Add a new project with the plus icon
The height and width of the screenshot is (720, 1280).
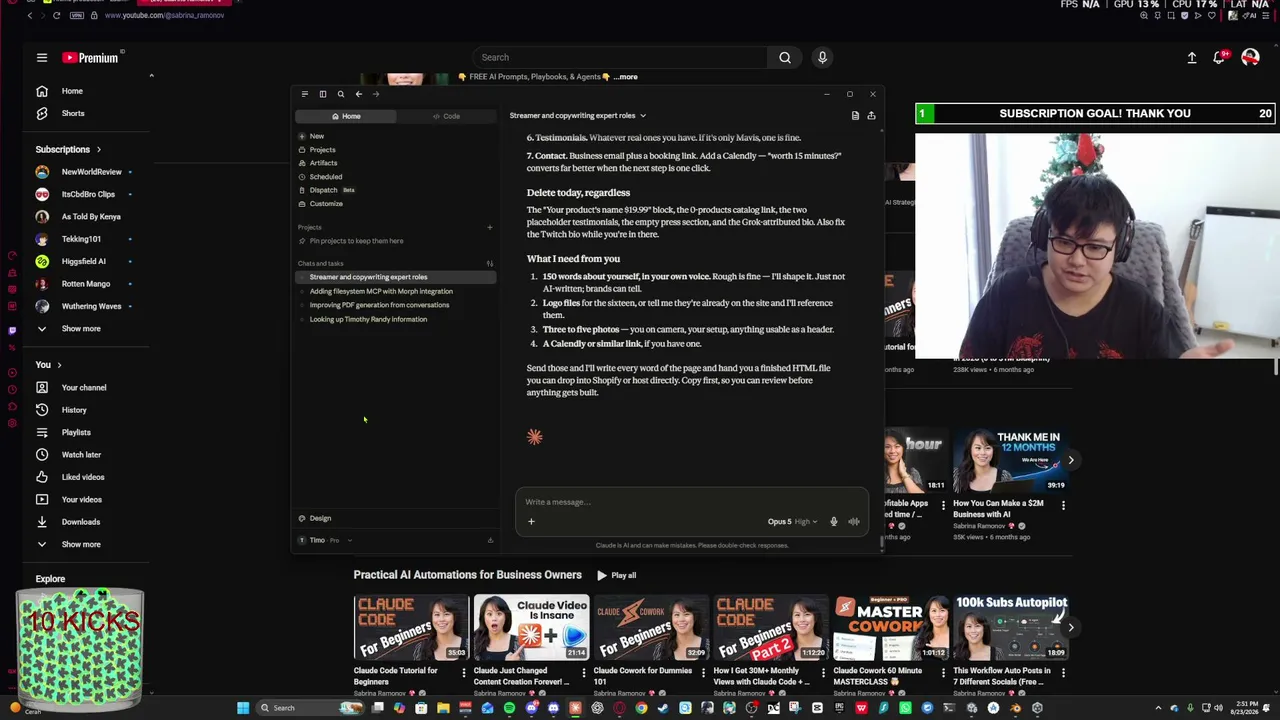[x=489, y=227]
